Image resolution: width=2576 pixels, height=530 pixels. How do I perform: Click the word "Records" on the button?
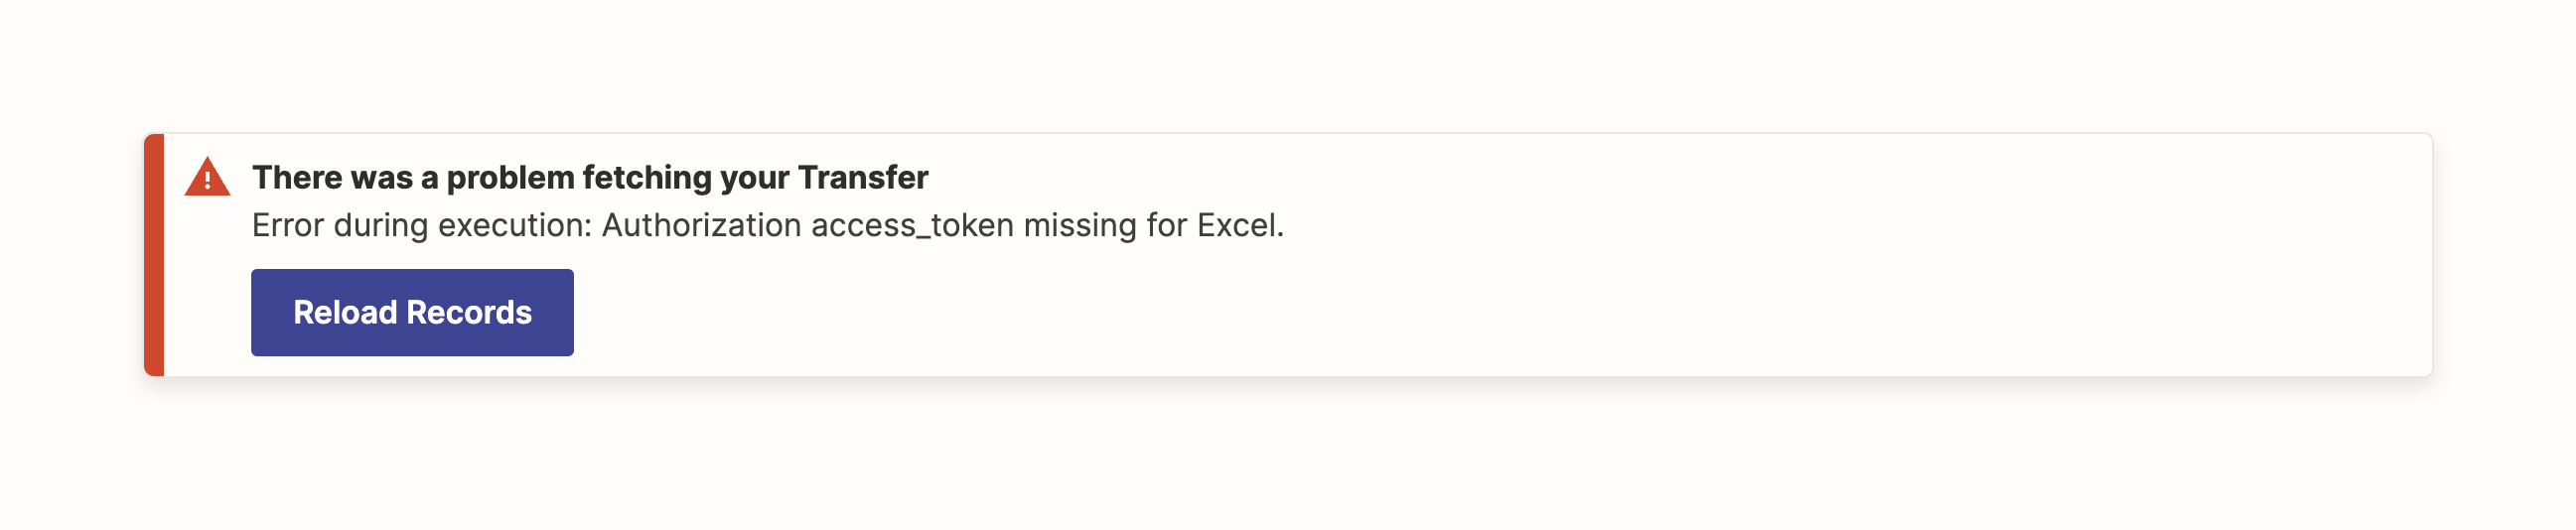pyautogui.click(x=469, y=313)
